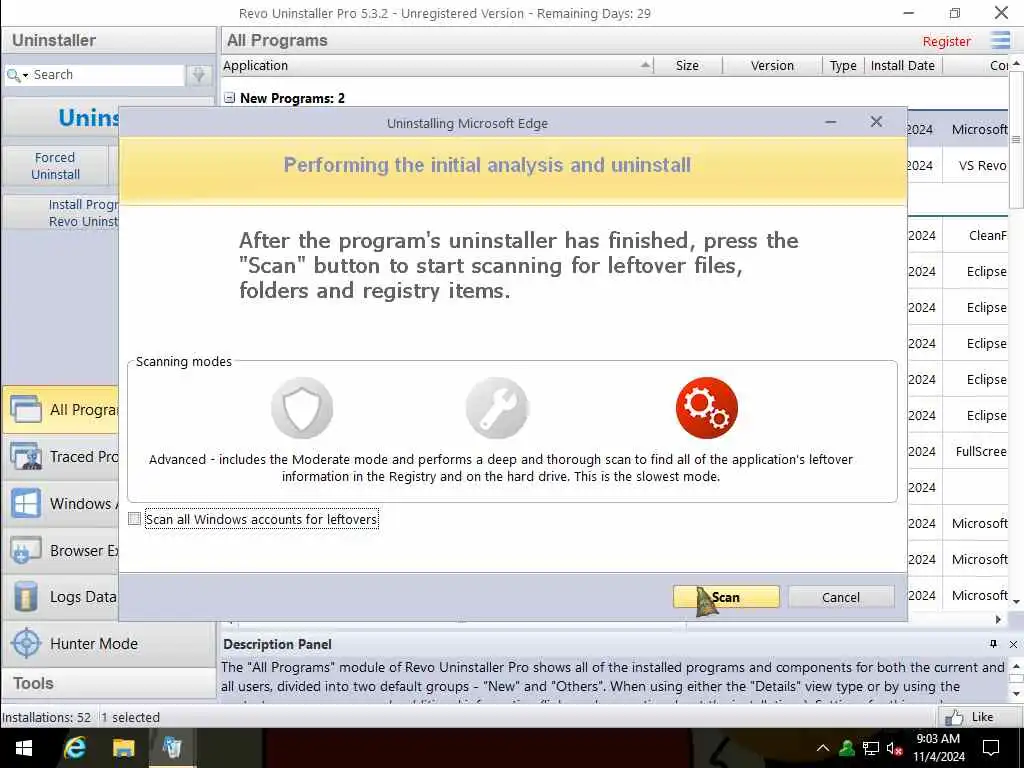Minimize the Uninstalling Microsoft Edge dialog
Viewport: 1024px width, 768px height.
[x=831, y=122]
